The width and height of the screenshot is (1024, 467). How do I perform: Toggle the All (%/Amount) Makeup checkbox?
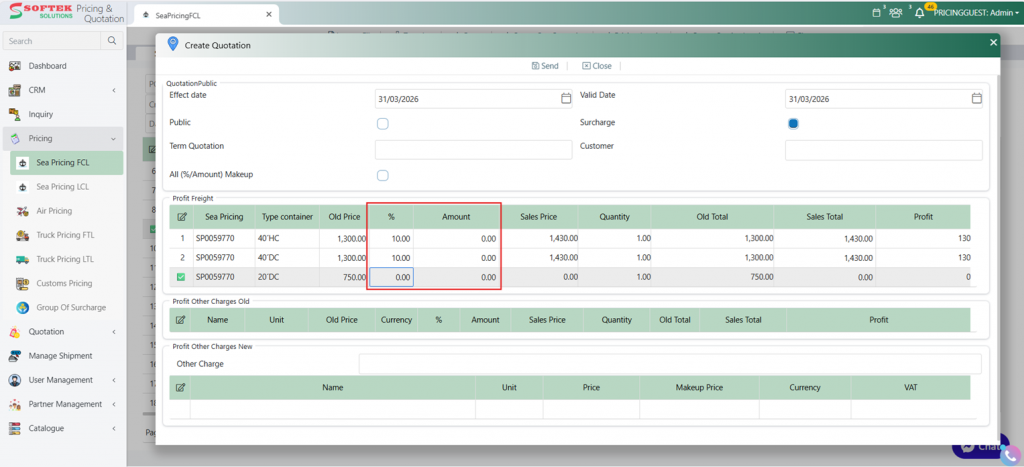382,175
